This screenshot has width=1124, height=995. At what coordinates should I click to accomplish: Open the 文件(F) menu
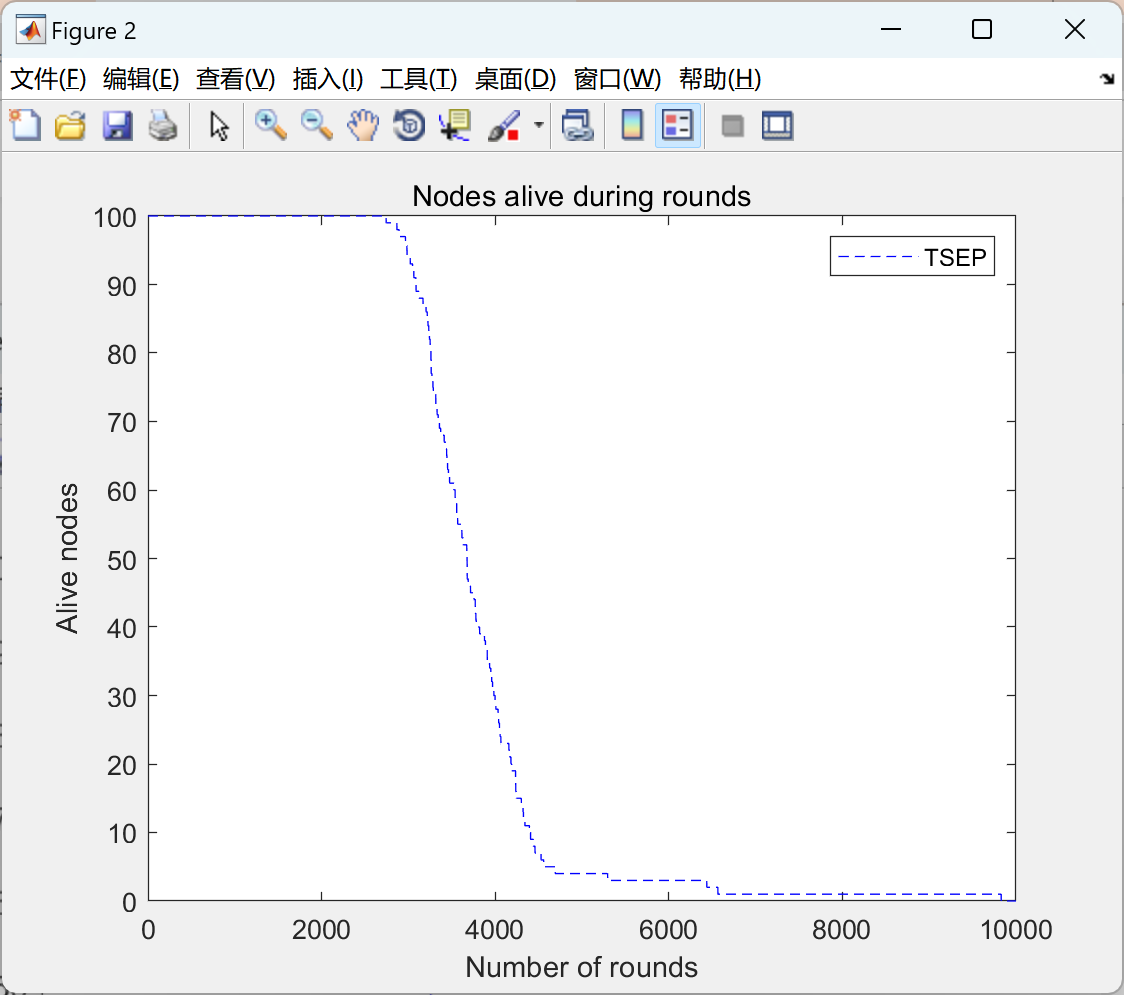[48, 79]
